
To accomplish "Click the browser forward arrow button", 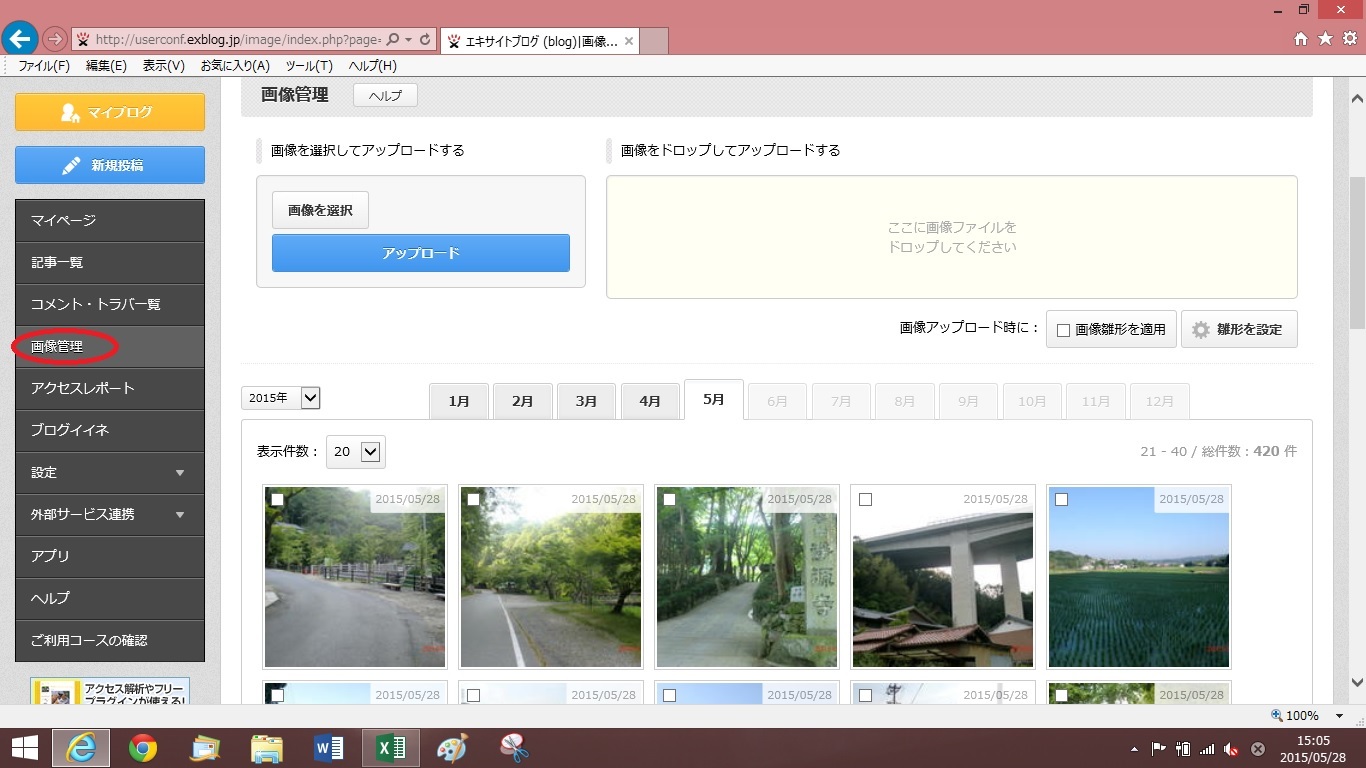I will (x=55, y=39).
